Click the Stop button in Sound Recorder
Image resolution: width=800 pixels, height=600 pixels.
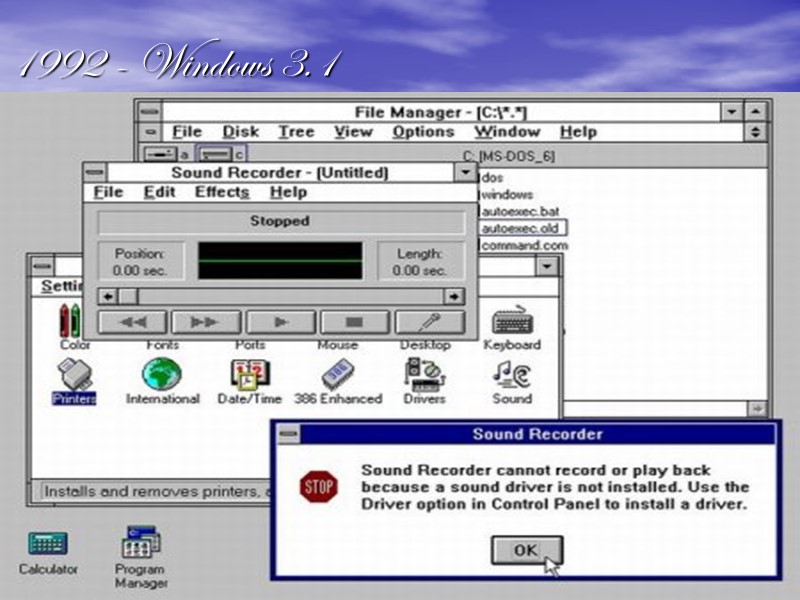pyautogui.click(x=355, y=322)
